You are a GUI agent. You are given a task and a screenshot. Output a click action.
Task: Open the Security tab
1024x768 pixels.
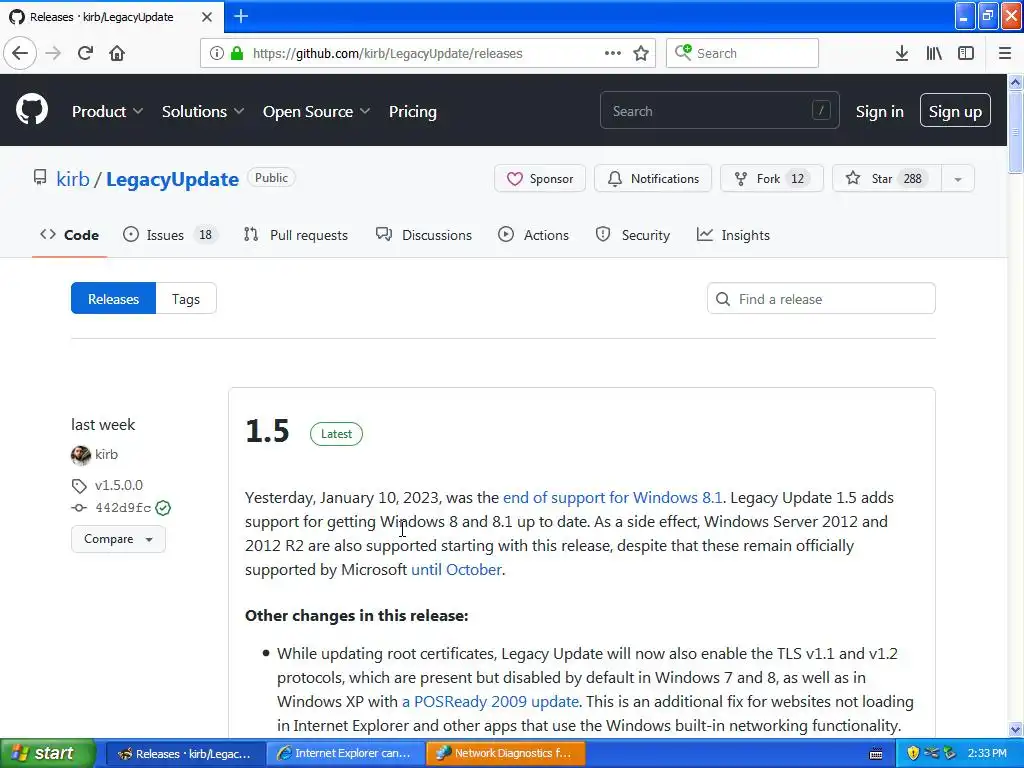632,235
